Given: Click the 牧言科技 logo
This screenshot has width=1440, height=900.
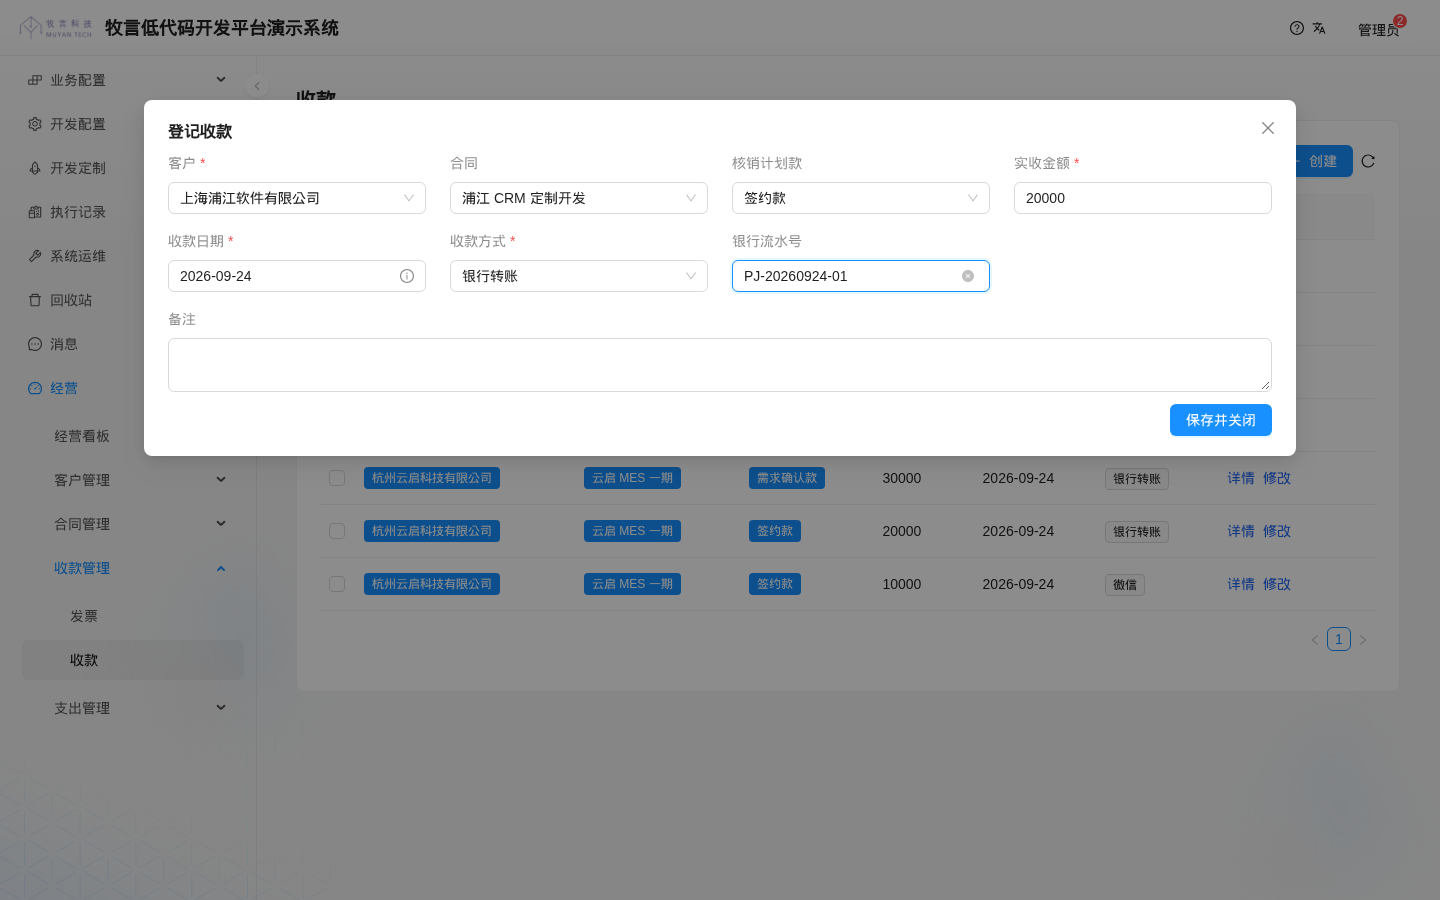Looking at the screenshot, I should point(56,28).
